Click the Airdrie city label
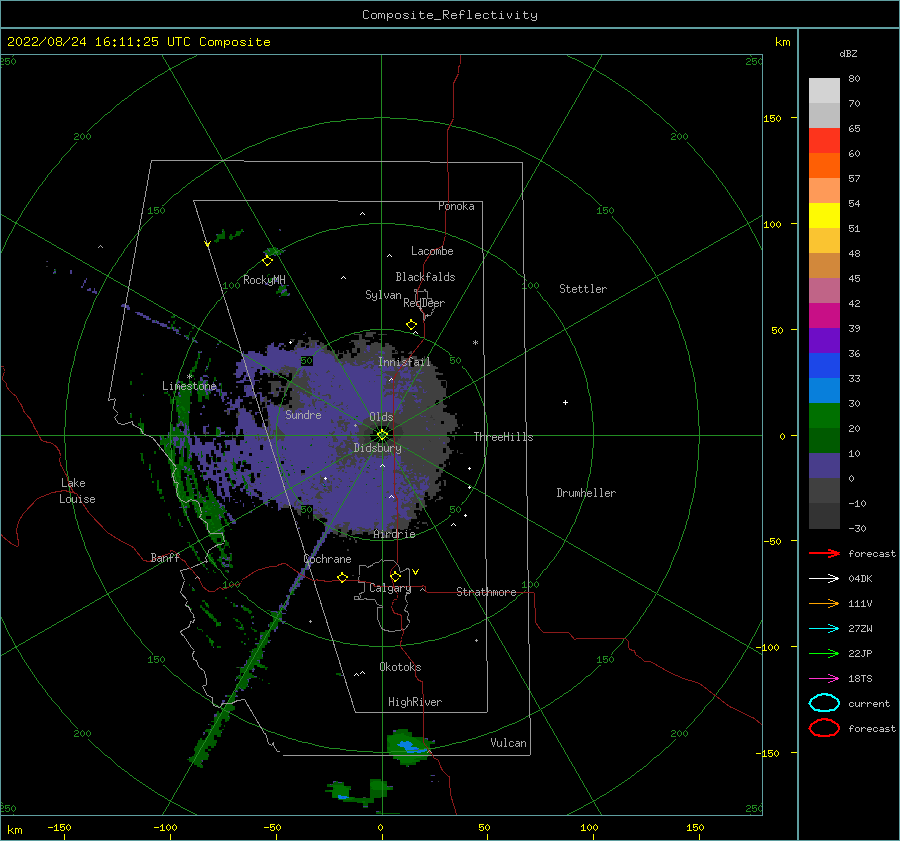 pyautogui.click(x=394, y=534)
